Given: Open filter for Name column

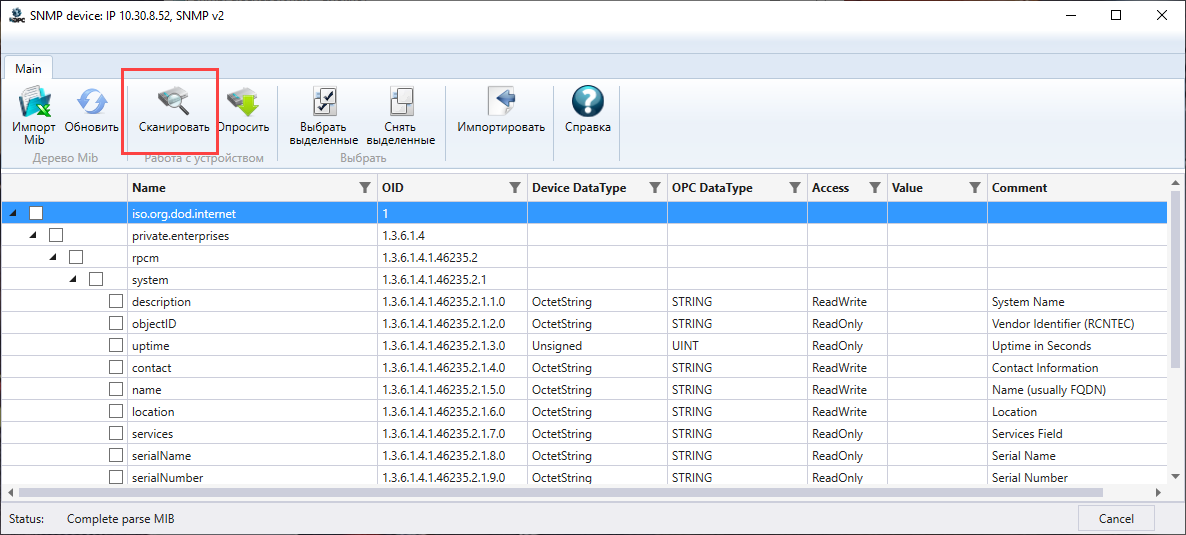Looking at the screenshot, I should coord(365,188).
